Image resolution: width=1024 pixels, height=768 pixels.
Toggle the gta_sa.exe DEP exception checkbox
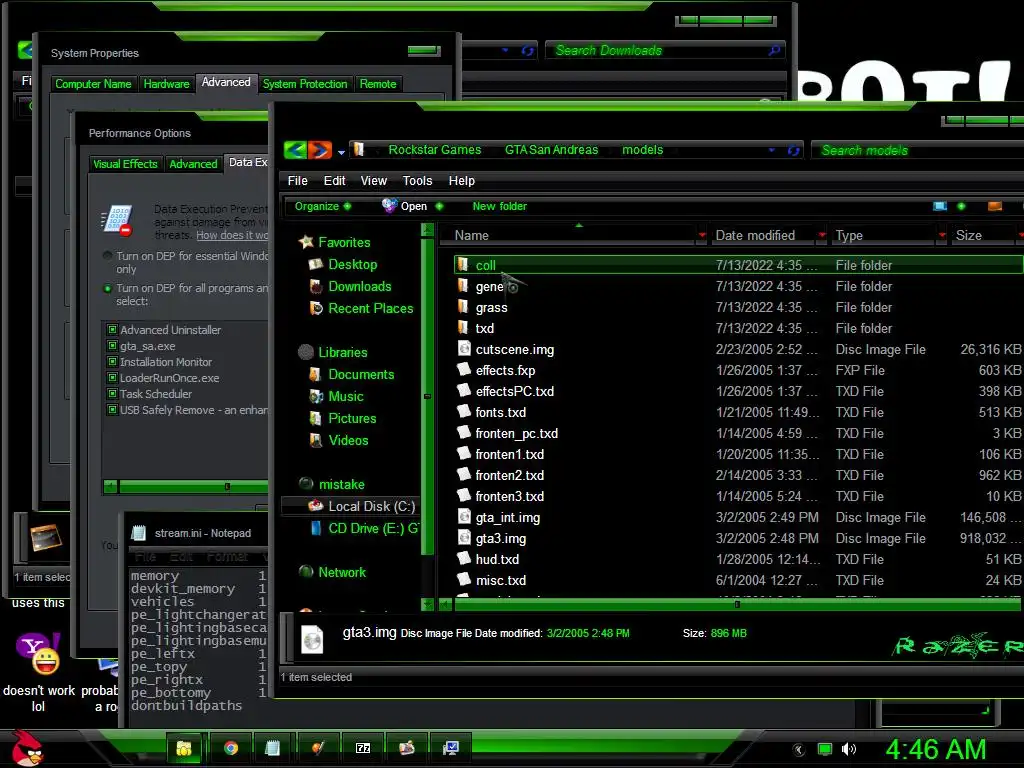coord(112,346)
